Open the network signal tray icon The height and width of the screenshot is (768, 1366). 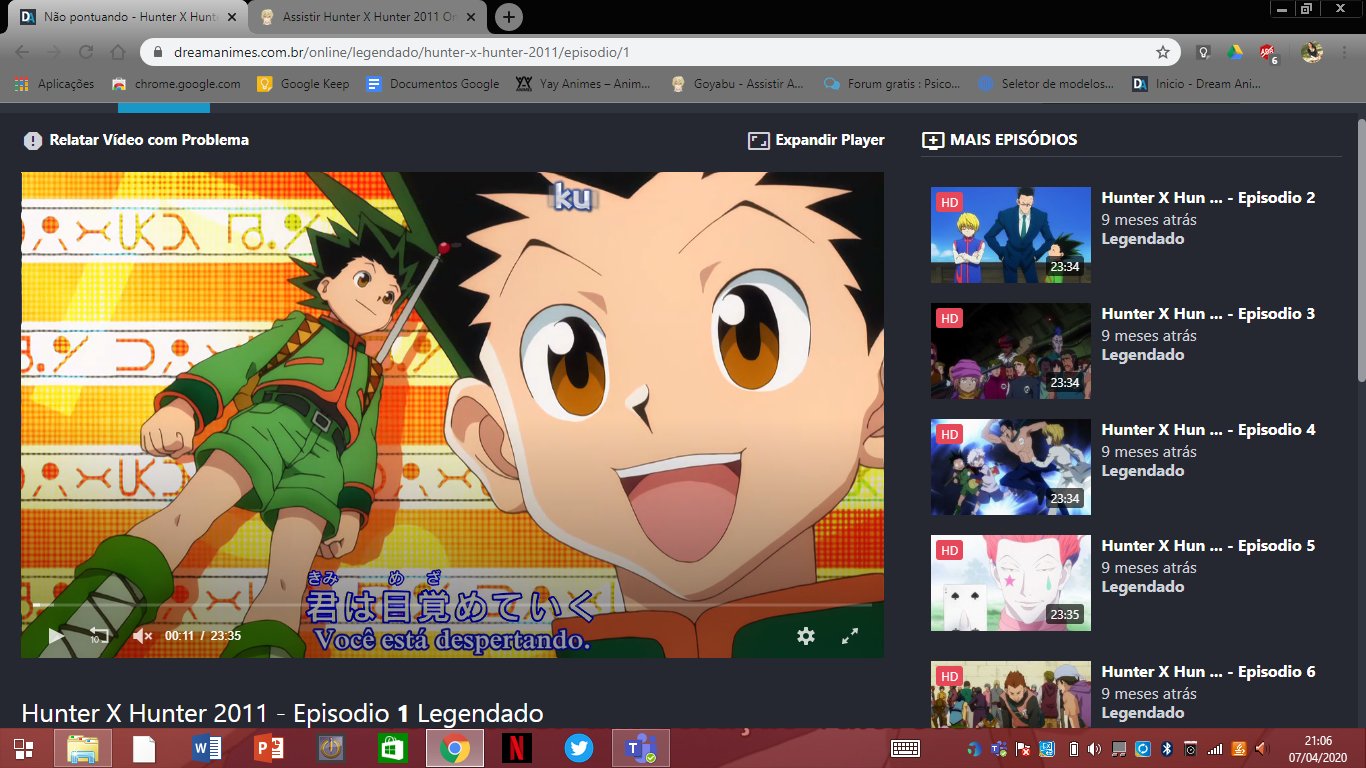point(1215,748)
